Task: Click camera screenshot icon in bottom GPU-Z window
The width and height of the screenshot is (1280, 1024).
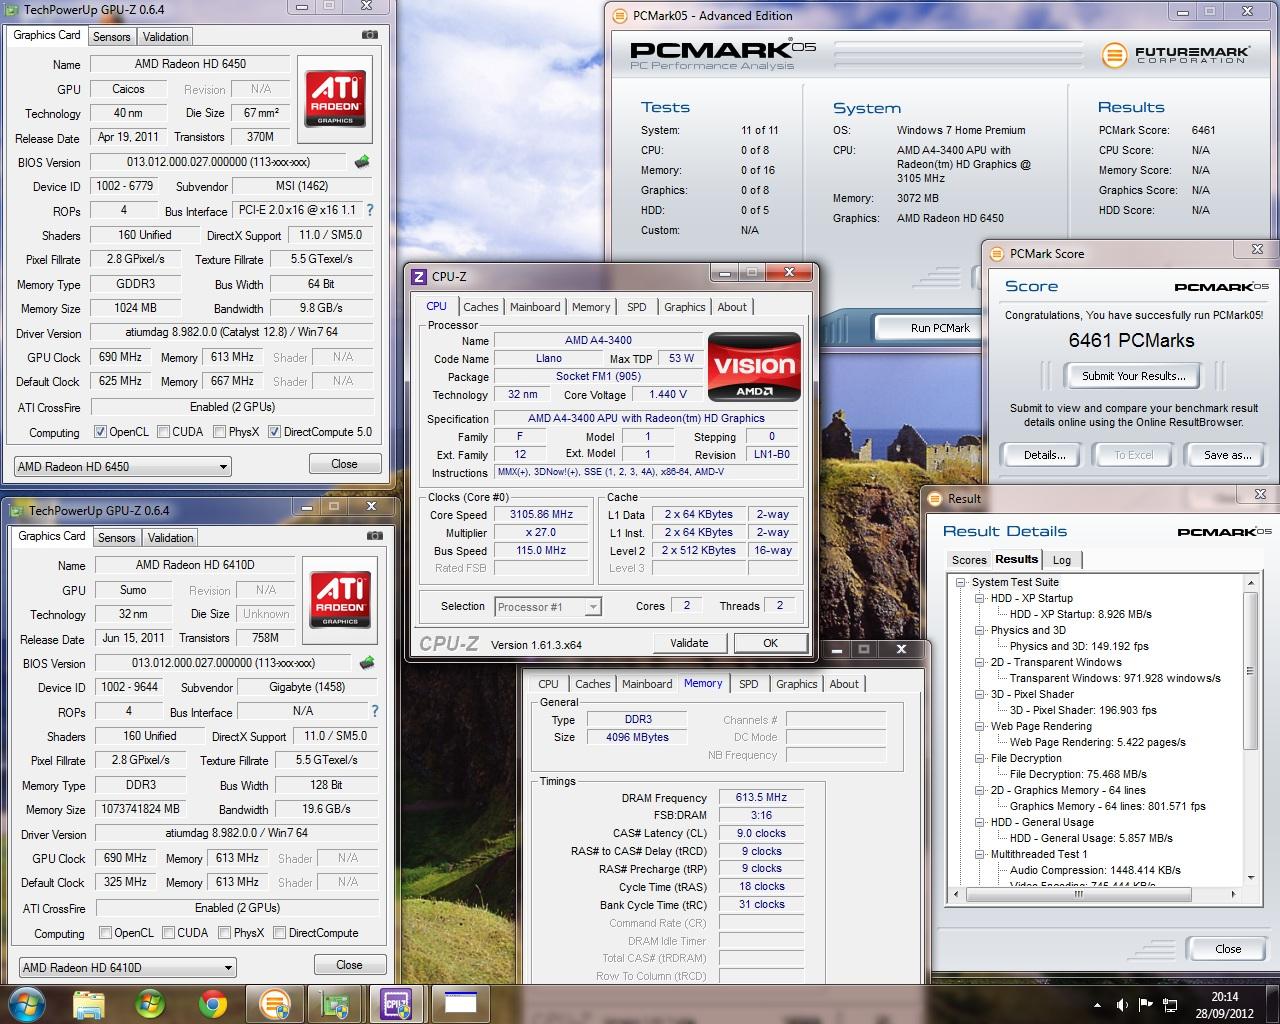Action: [x=374, y=535]
